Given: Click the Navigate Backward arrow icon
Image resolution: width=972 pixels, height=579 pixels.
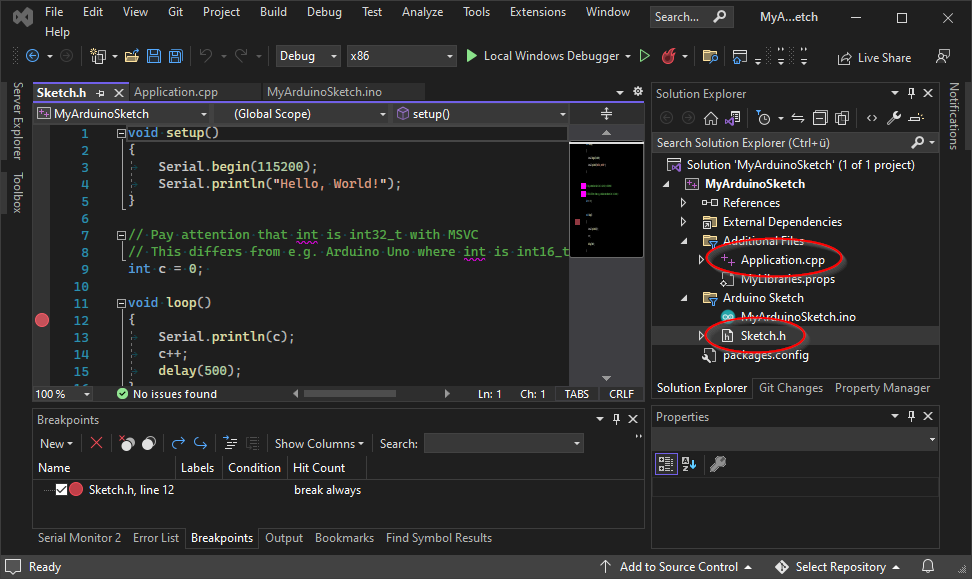Looking at the screenshot, I should tap(32, 56).
